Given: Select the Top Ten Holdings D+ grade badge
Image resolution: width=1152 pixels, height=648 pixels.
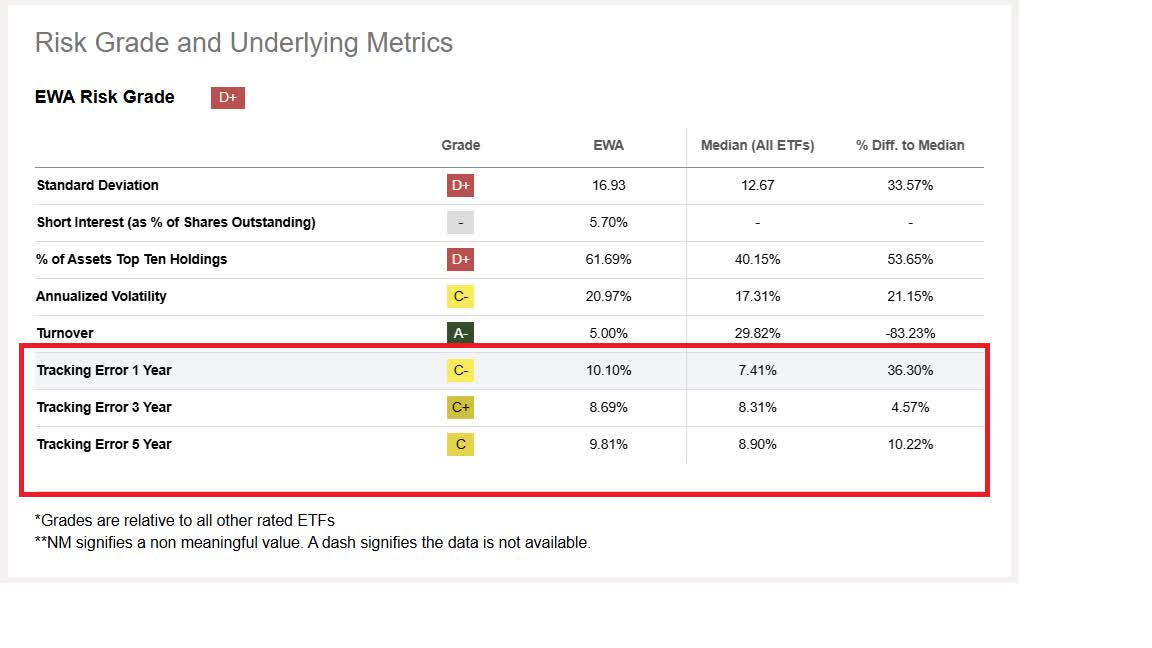Looking at the screenshot, I should pyautogui.click(x=460, y=259).
